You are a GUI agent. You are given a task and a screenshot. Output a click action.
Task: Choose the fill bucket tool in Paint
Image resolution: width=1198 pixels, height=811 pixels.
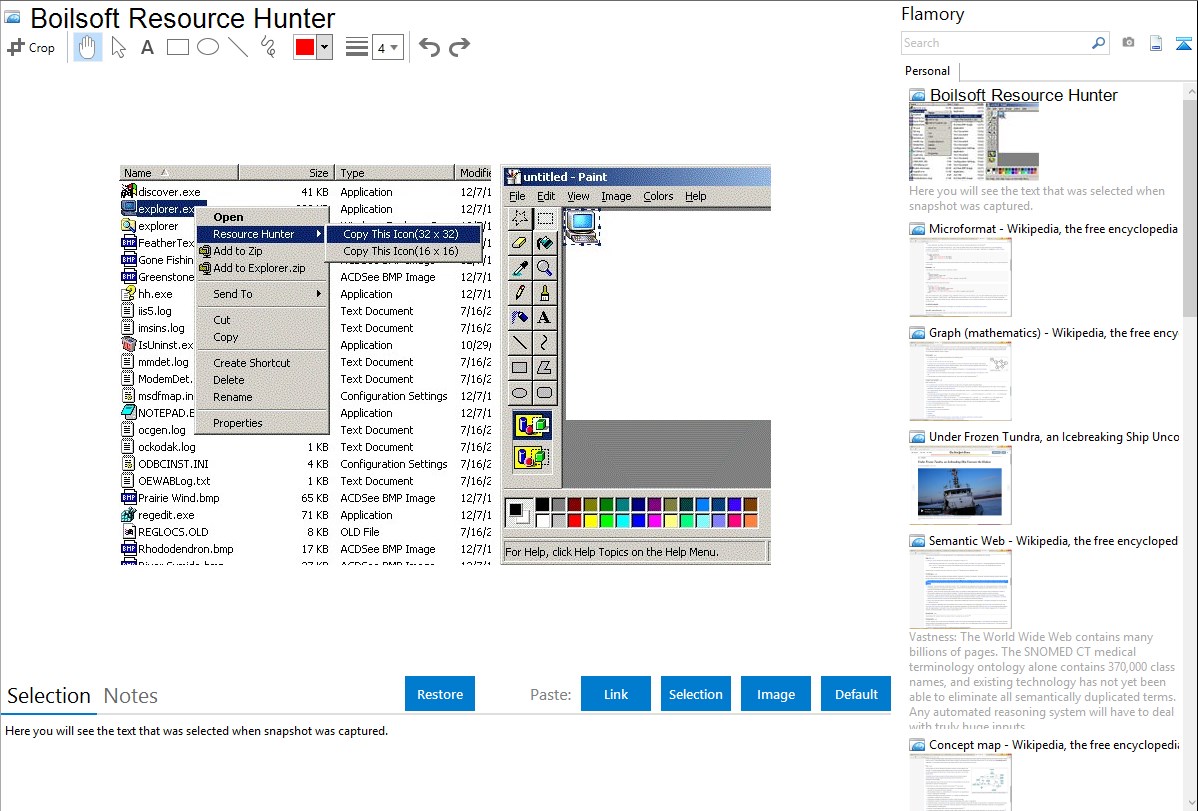point(545,243)
